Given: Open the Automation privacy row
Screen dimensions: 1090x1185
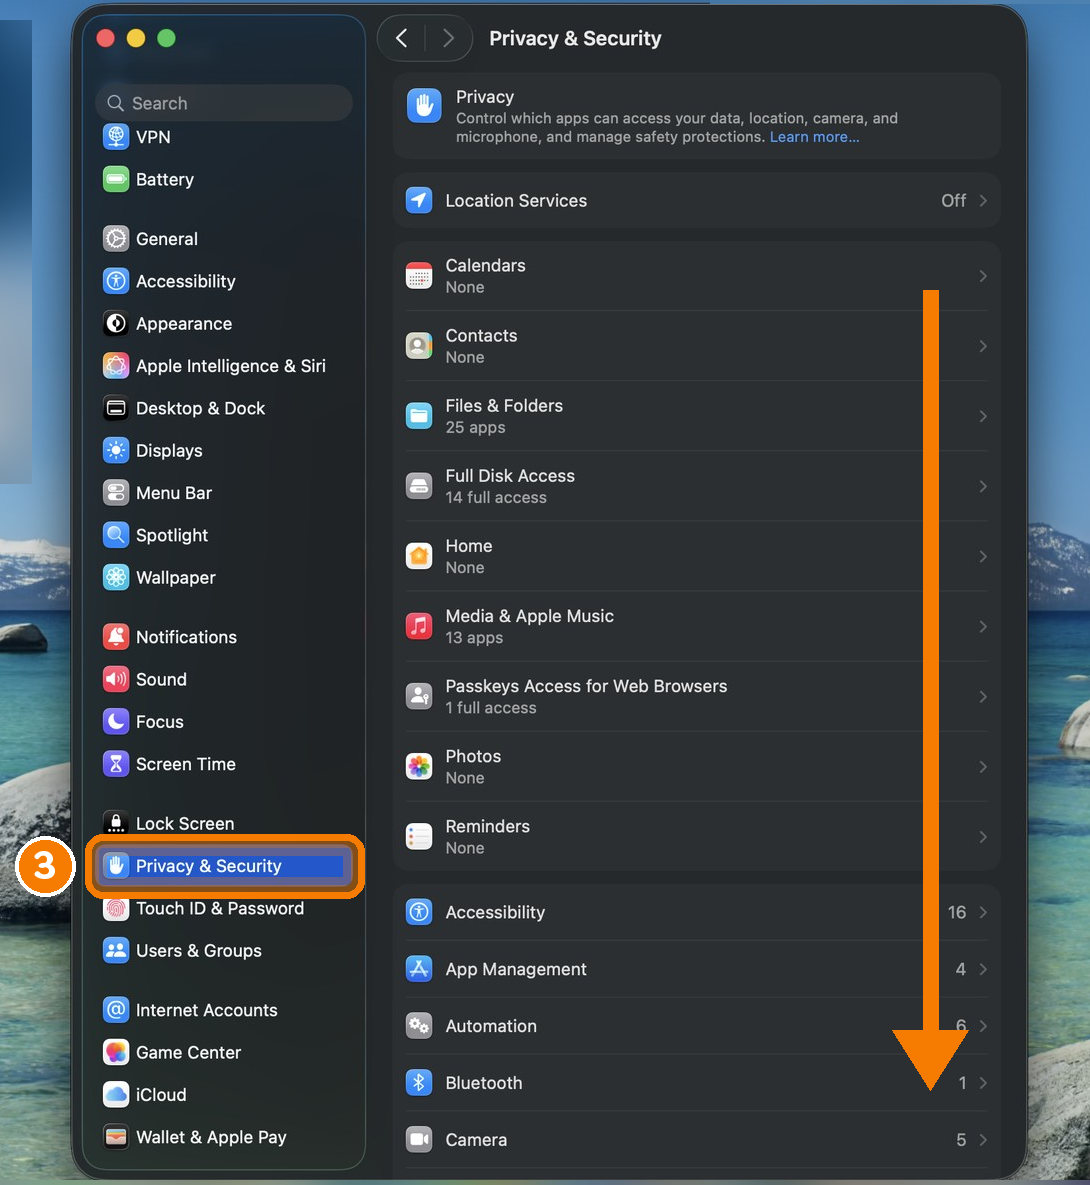Looking at the screenshot, I should tap(696, 1026).
